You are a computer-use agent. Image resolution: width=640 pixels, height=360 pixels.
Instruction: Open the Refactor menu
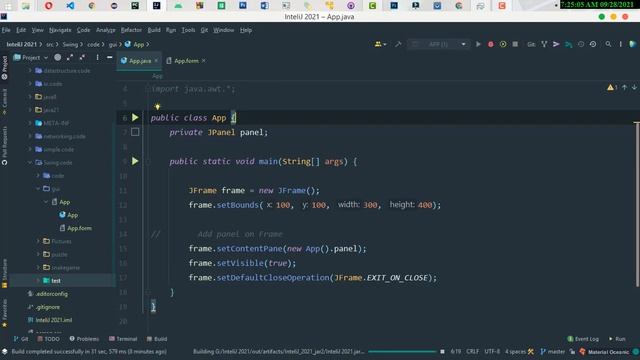tap(131, 30)
